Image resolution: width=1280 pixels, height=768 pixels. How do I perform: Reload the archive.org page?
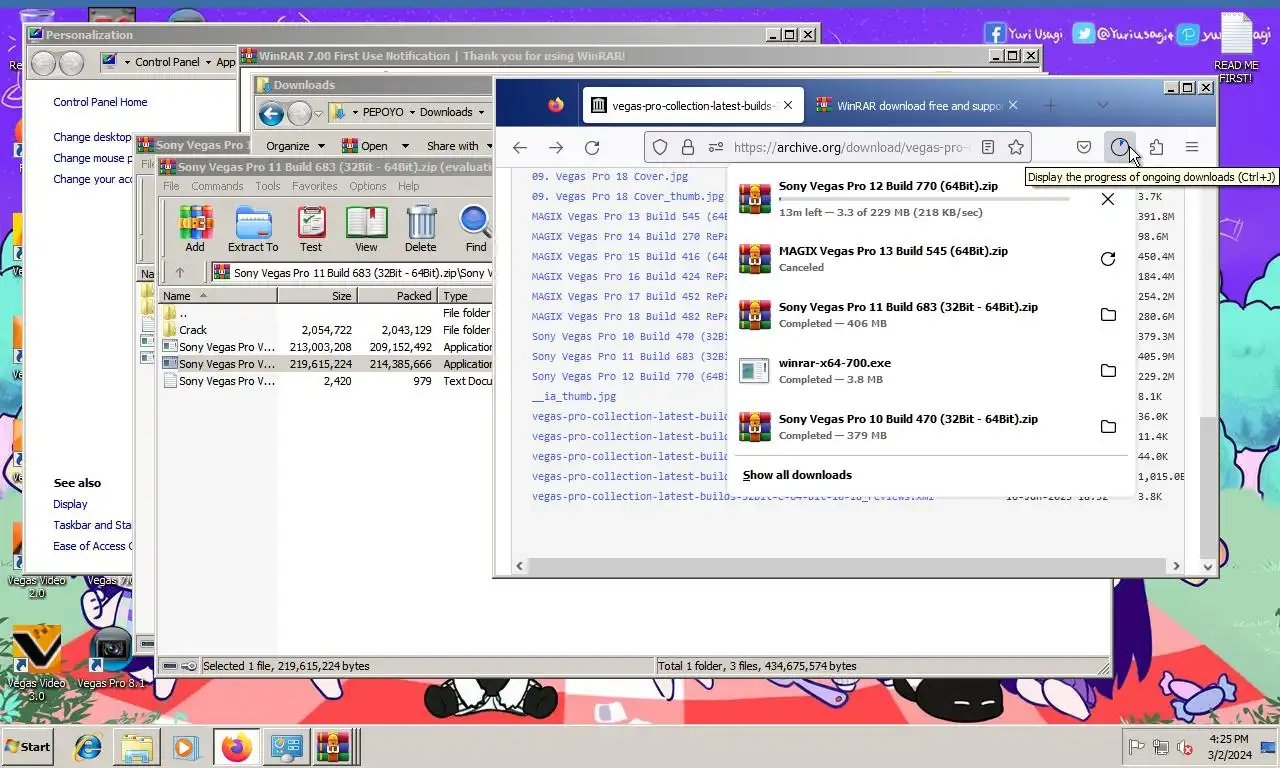click(x=592, y=147)
